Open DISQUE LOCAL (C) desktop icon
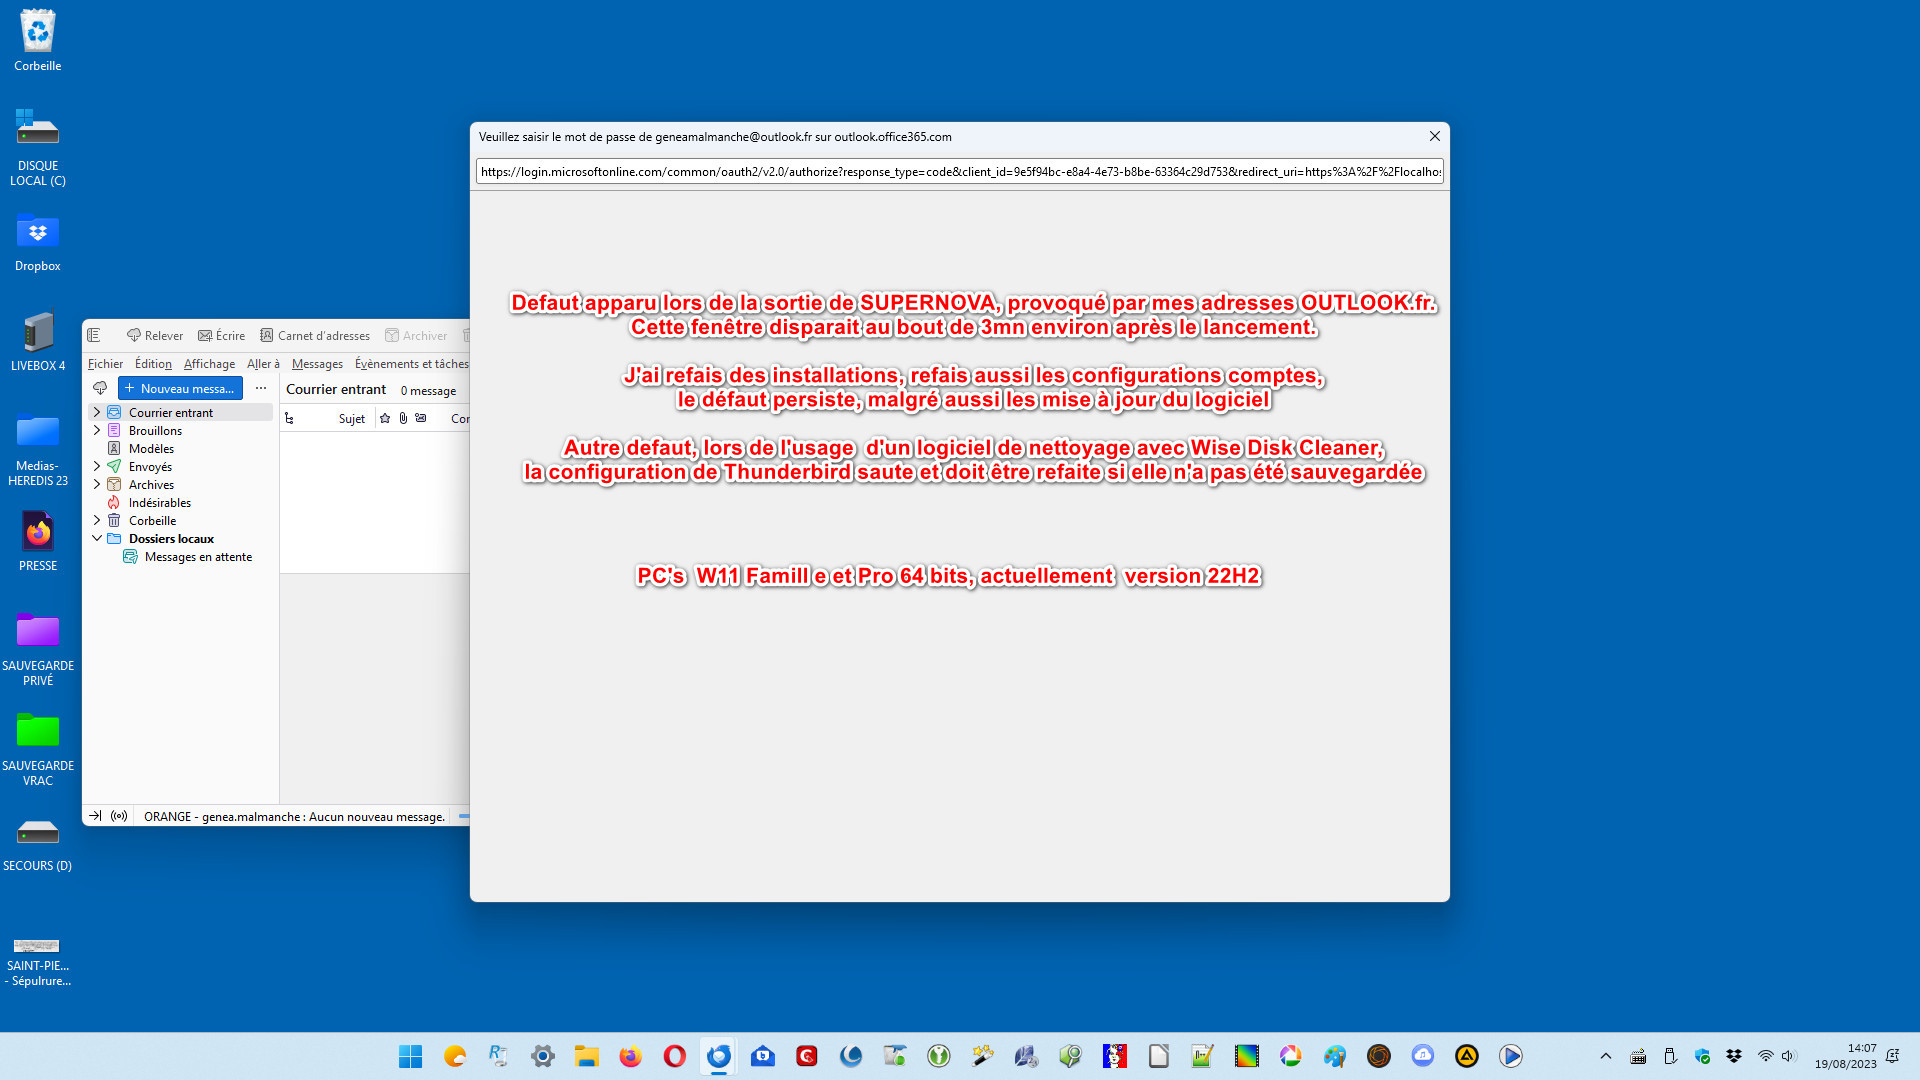1920x1080 pixels. (x=38, y=148)
